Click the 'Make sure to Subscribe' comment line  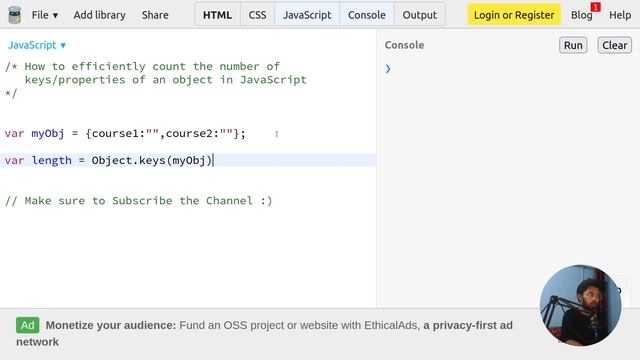click(x=138, y=200)
